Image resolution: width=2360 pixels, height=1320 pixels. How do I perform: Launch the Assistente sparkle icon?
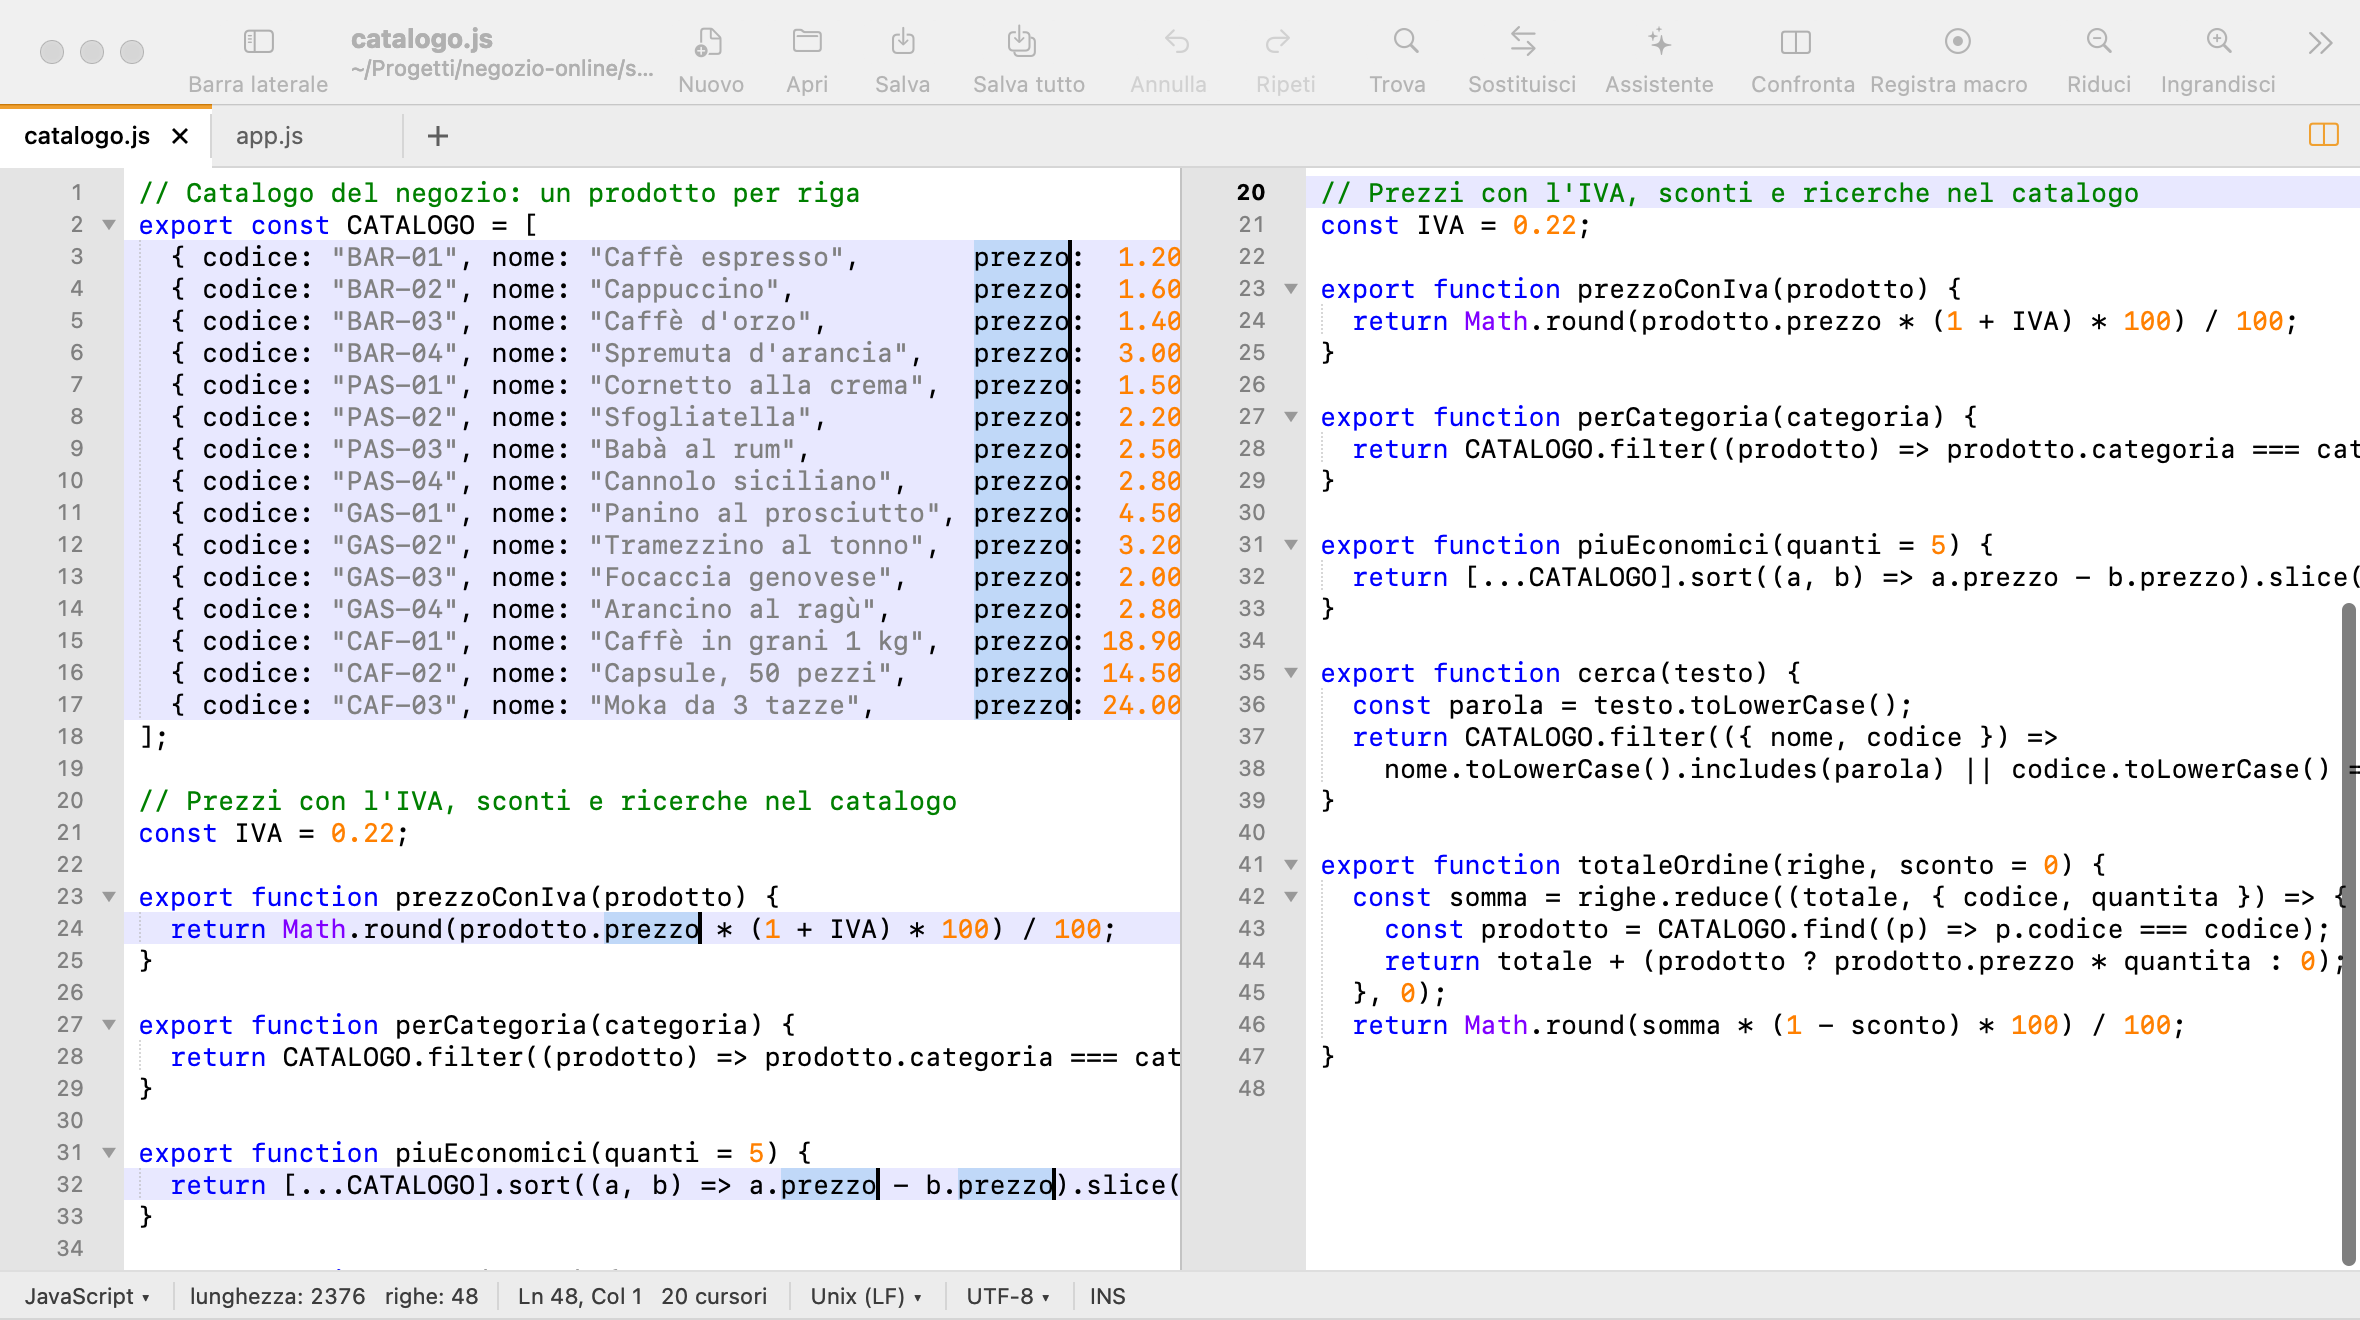[1659, 42]
